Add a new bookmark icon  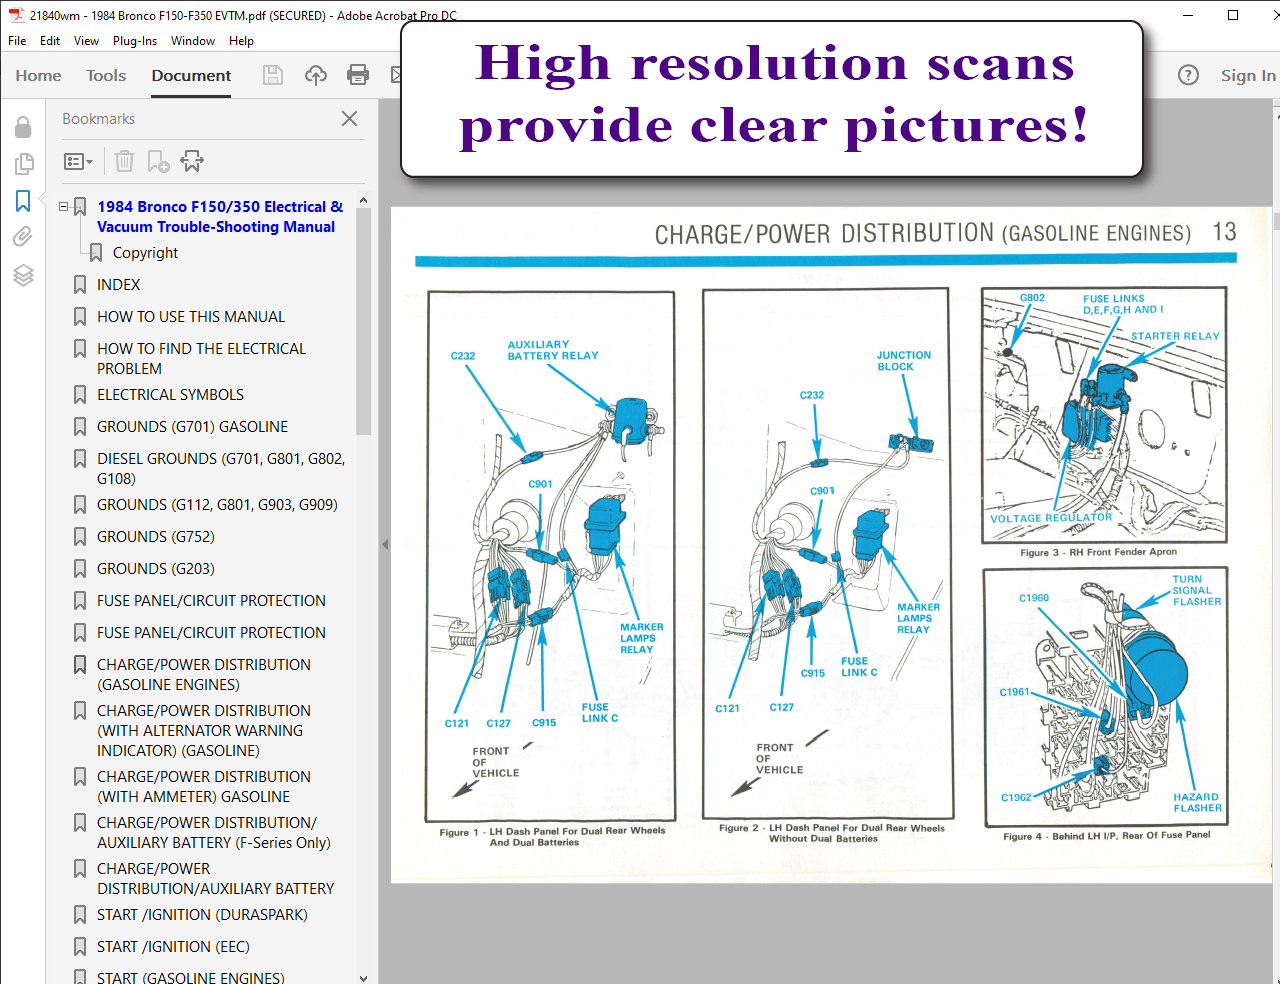pyautogui.click(x=158, y=161)
